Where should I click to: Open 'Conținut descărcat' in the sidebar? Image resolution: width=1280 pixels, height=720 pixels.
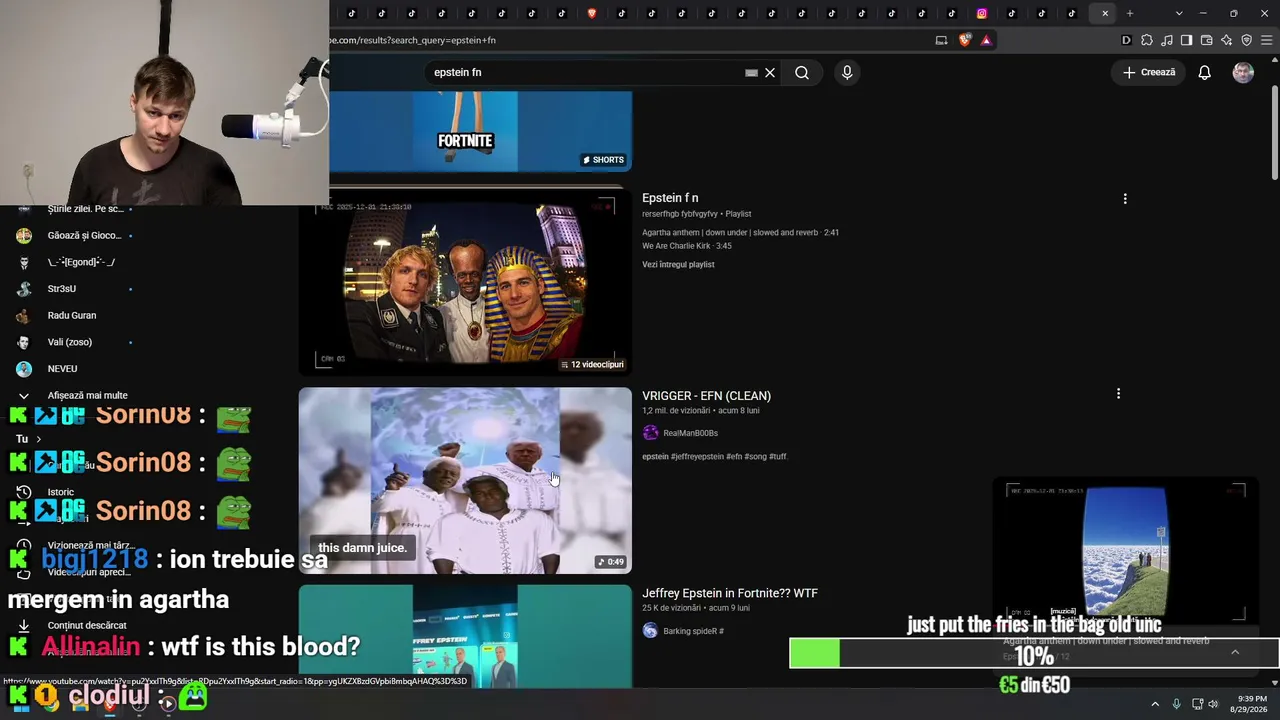click(x=87, y=625)
